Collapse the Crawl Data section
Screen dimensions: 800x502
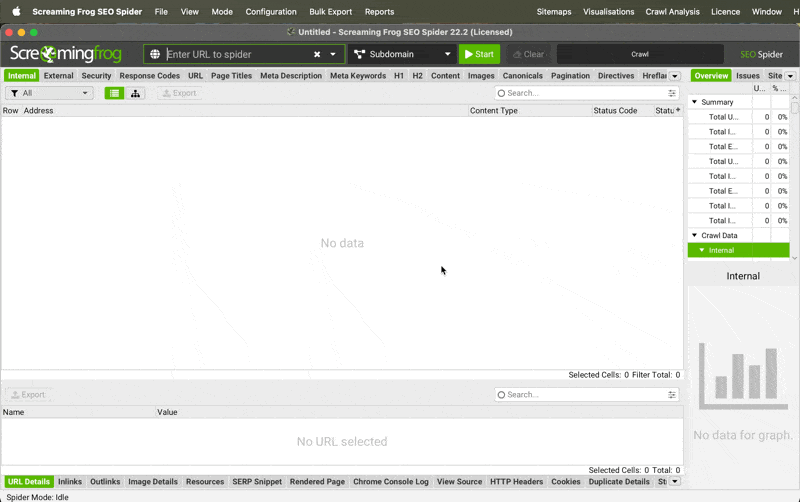pyautogui.click(x=695, y=235)
